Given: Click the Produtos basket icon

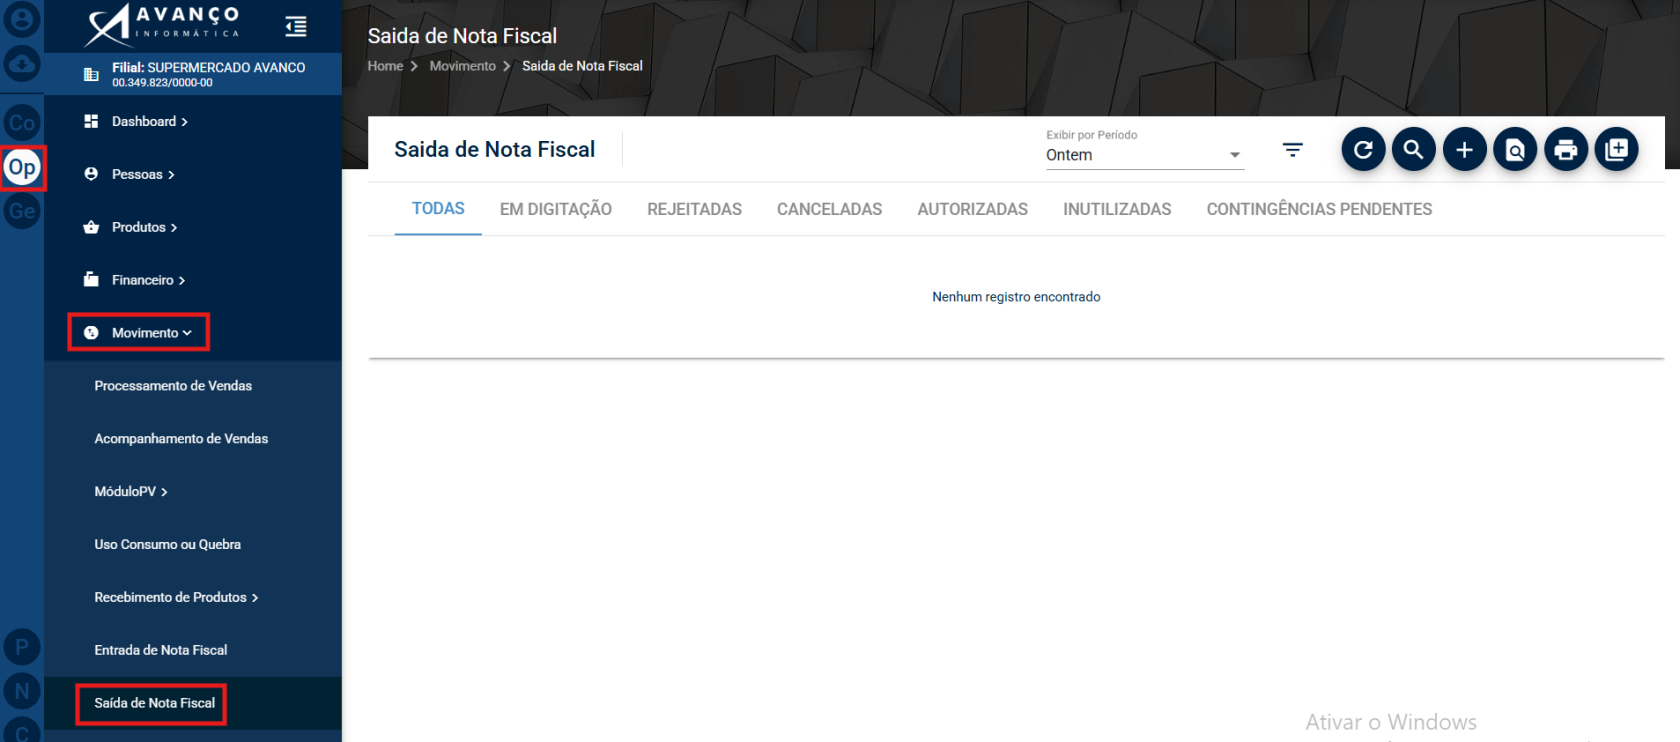Looking at the screenshot, I should coord(91,227).
